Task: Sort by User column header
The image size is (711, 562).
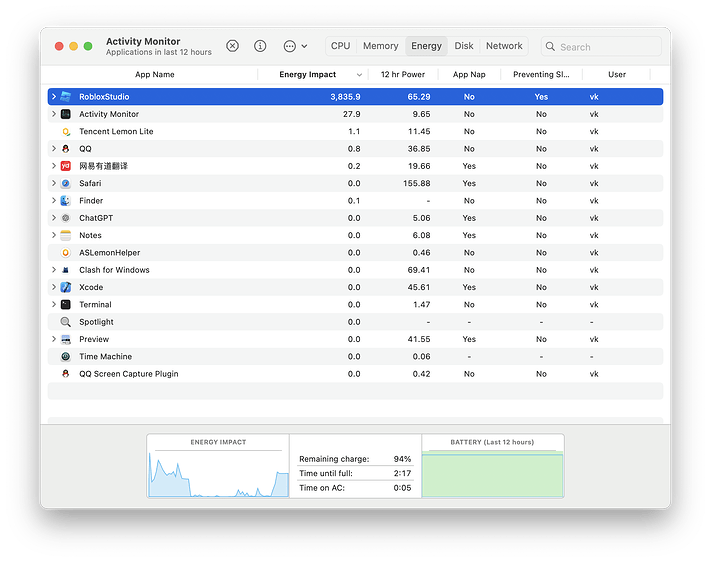Action: click(617, 74)
